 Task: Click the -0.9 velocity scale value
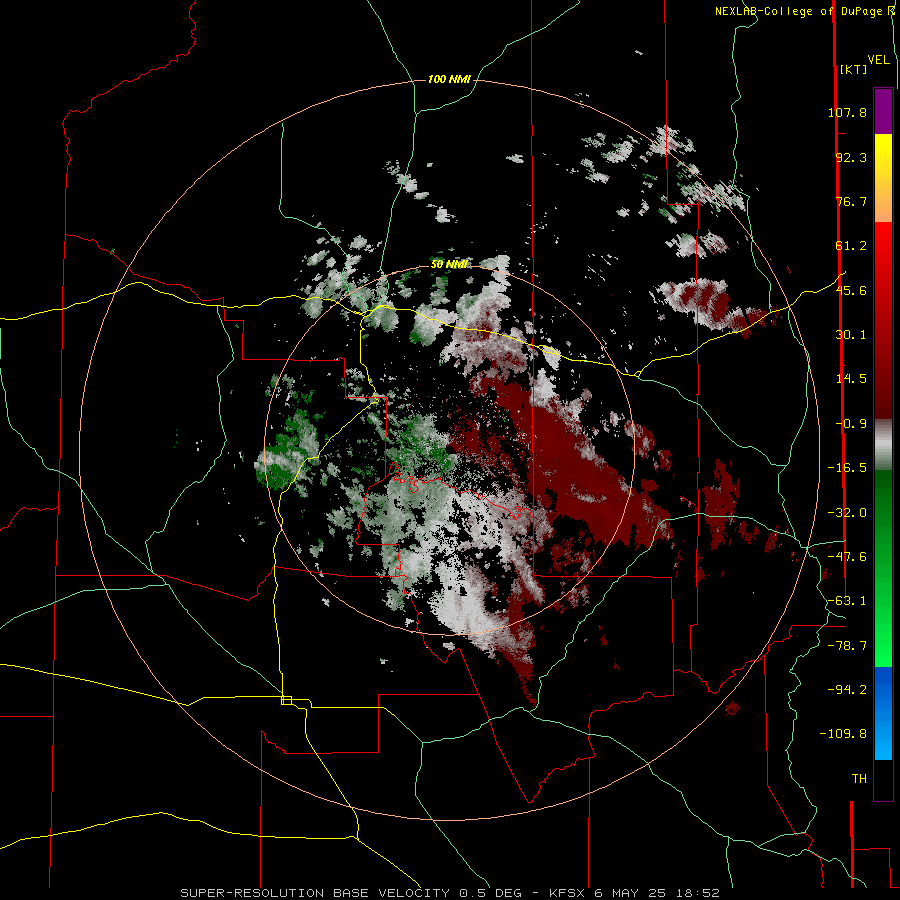coord(851,424)
